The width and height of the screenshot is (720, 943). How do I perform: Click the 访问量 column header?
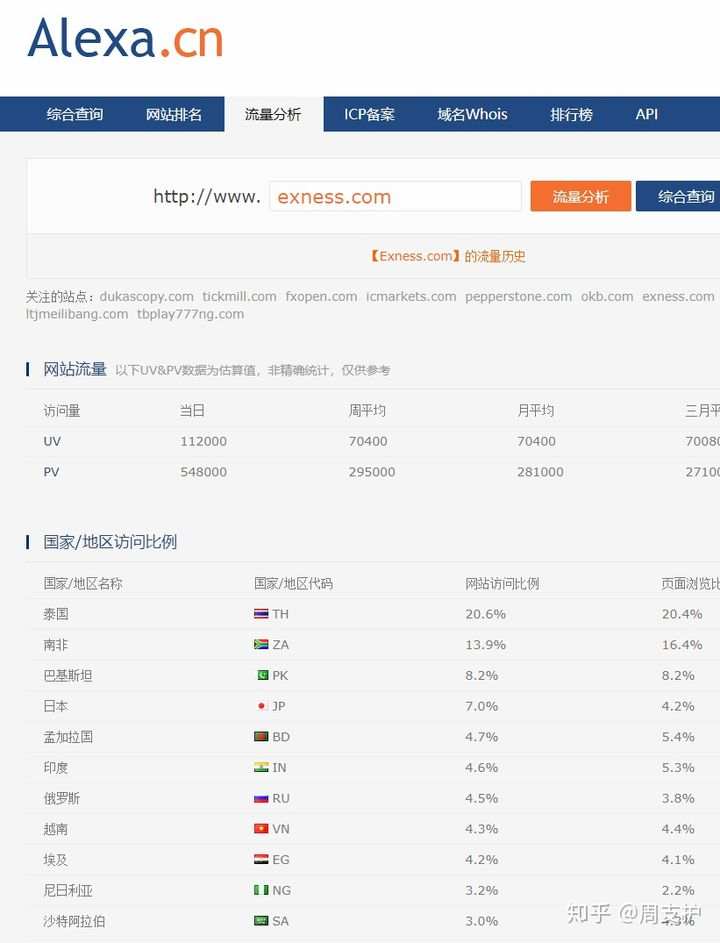(61, 411)
